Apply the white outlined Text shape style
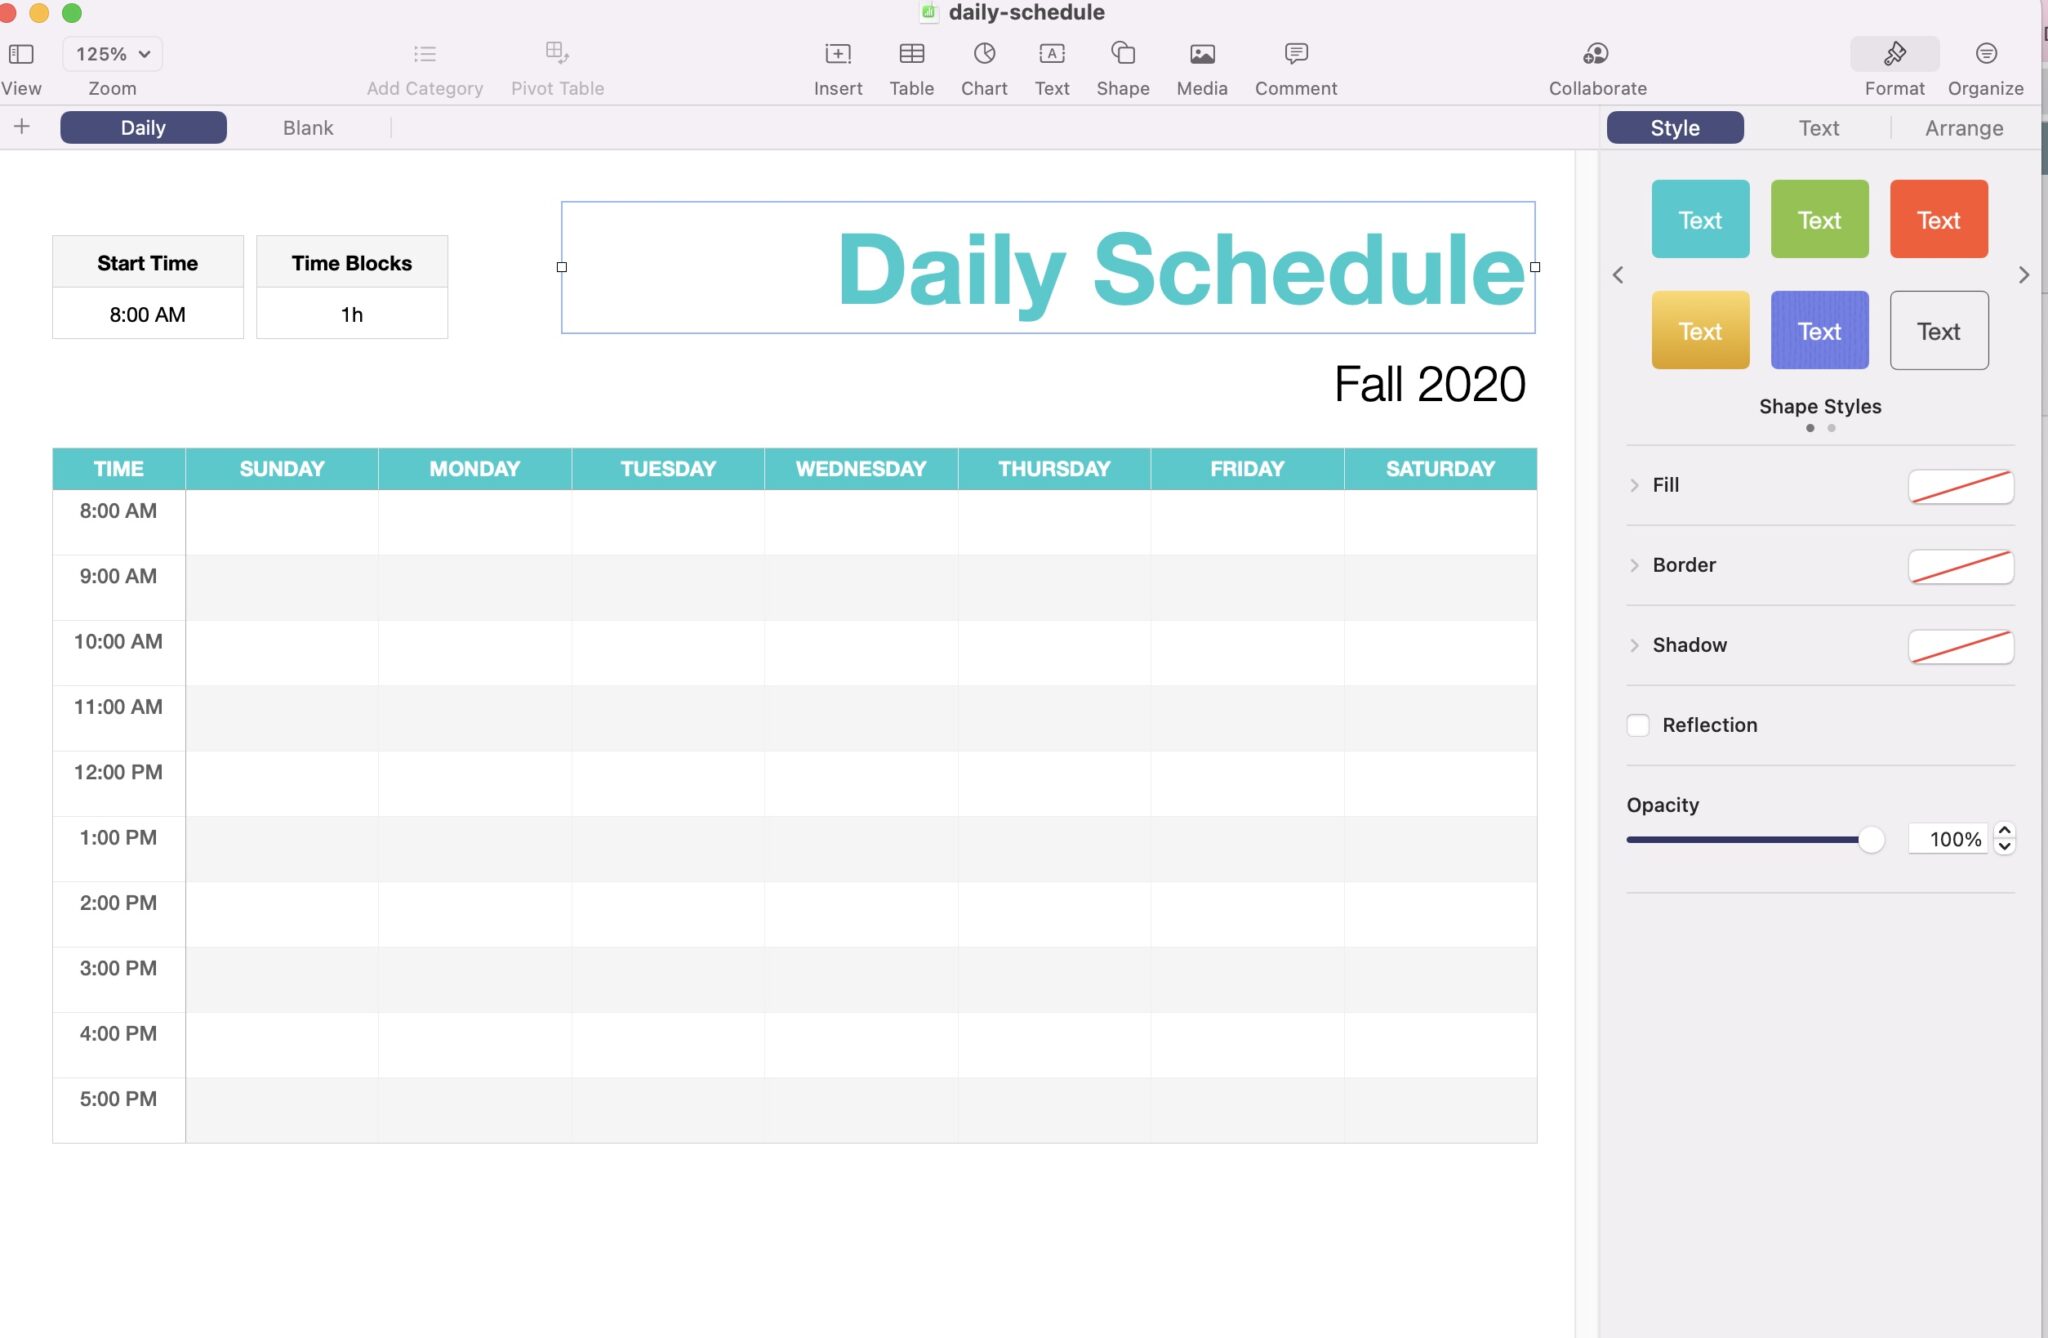This screenshot has width=2048, height=1338. [1938, 330]
